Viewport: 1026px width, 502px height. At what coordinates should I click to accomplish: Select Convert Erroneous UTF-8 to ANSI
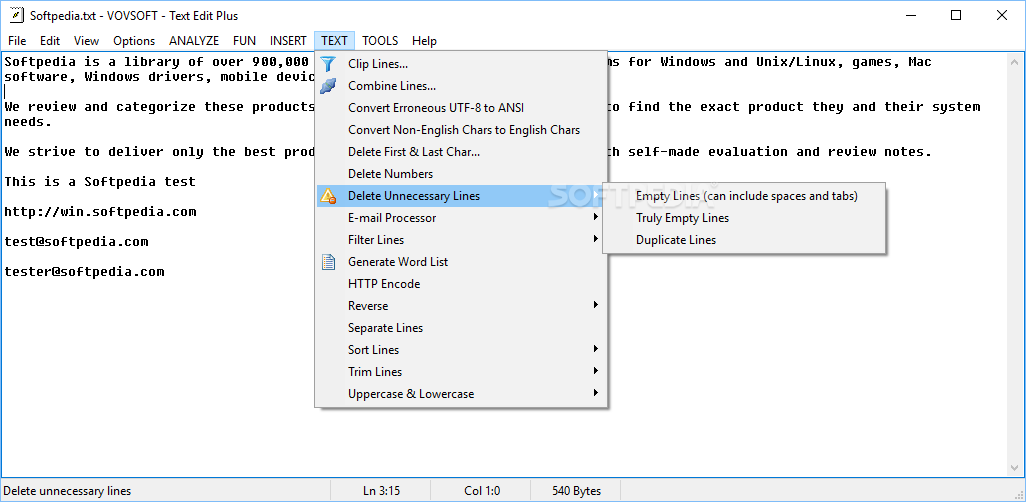(462, 108)
